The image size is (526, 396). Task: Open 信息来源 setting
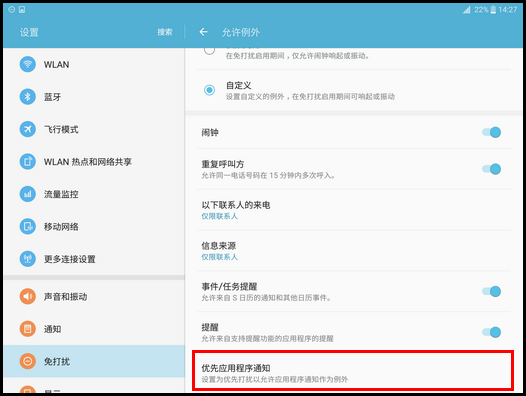[354, 251]
